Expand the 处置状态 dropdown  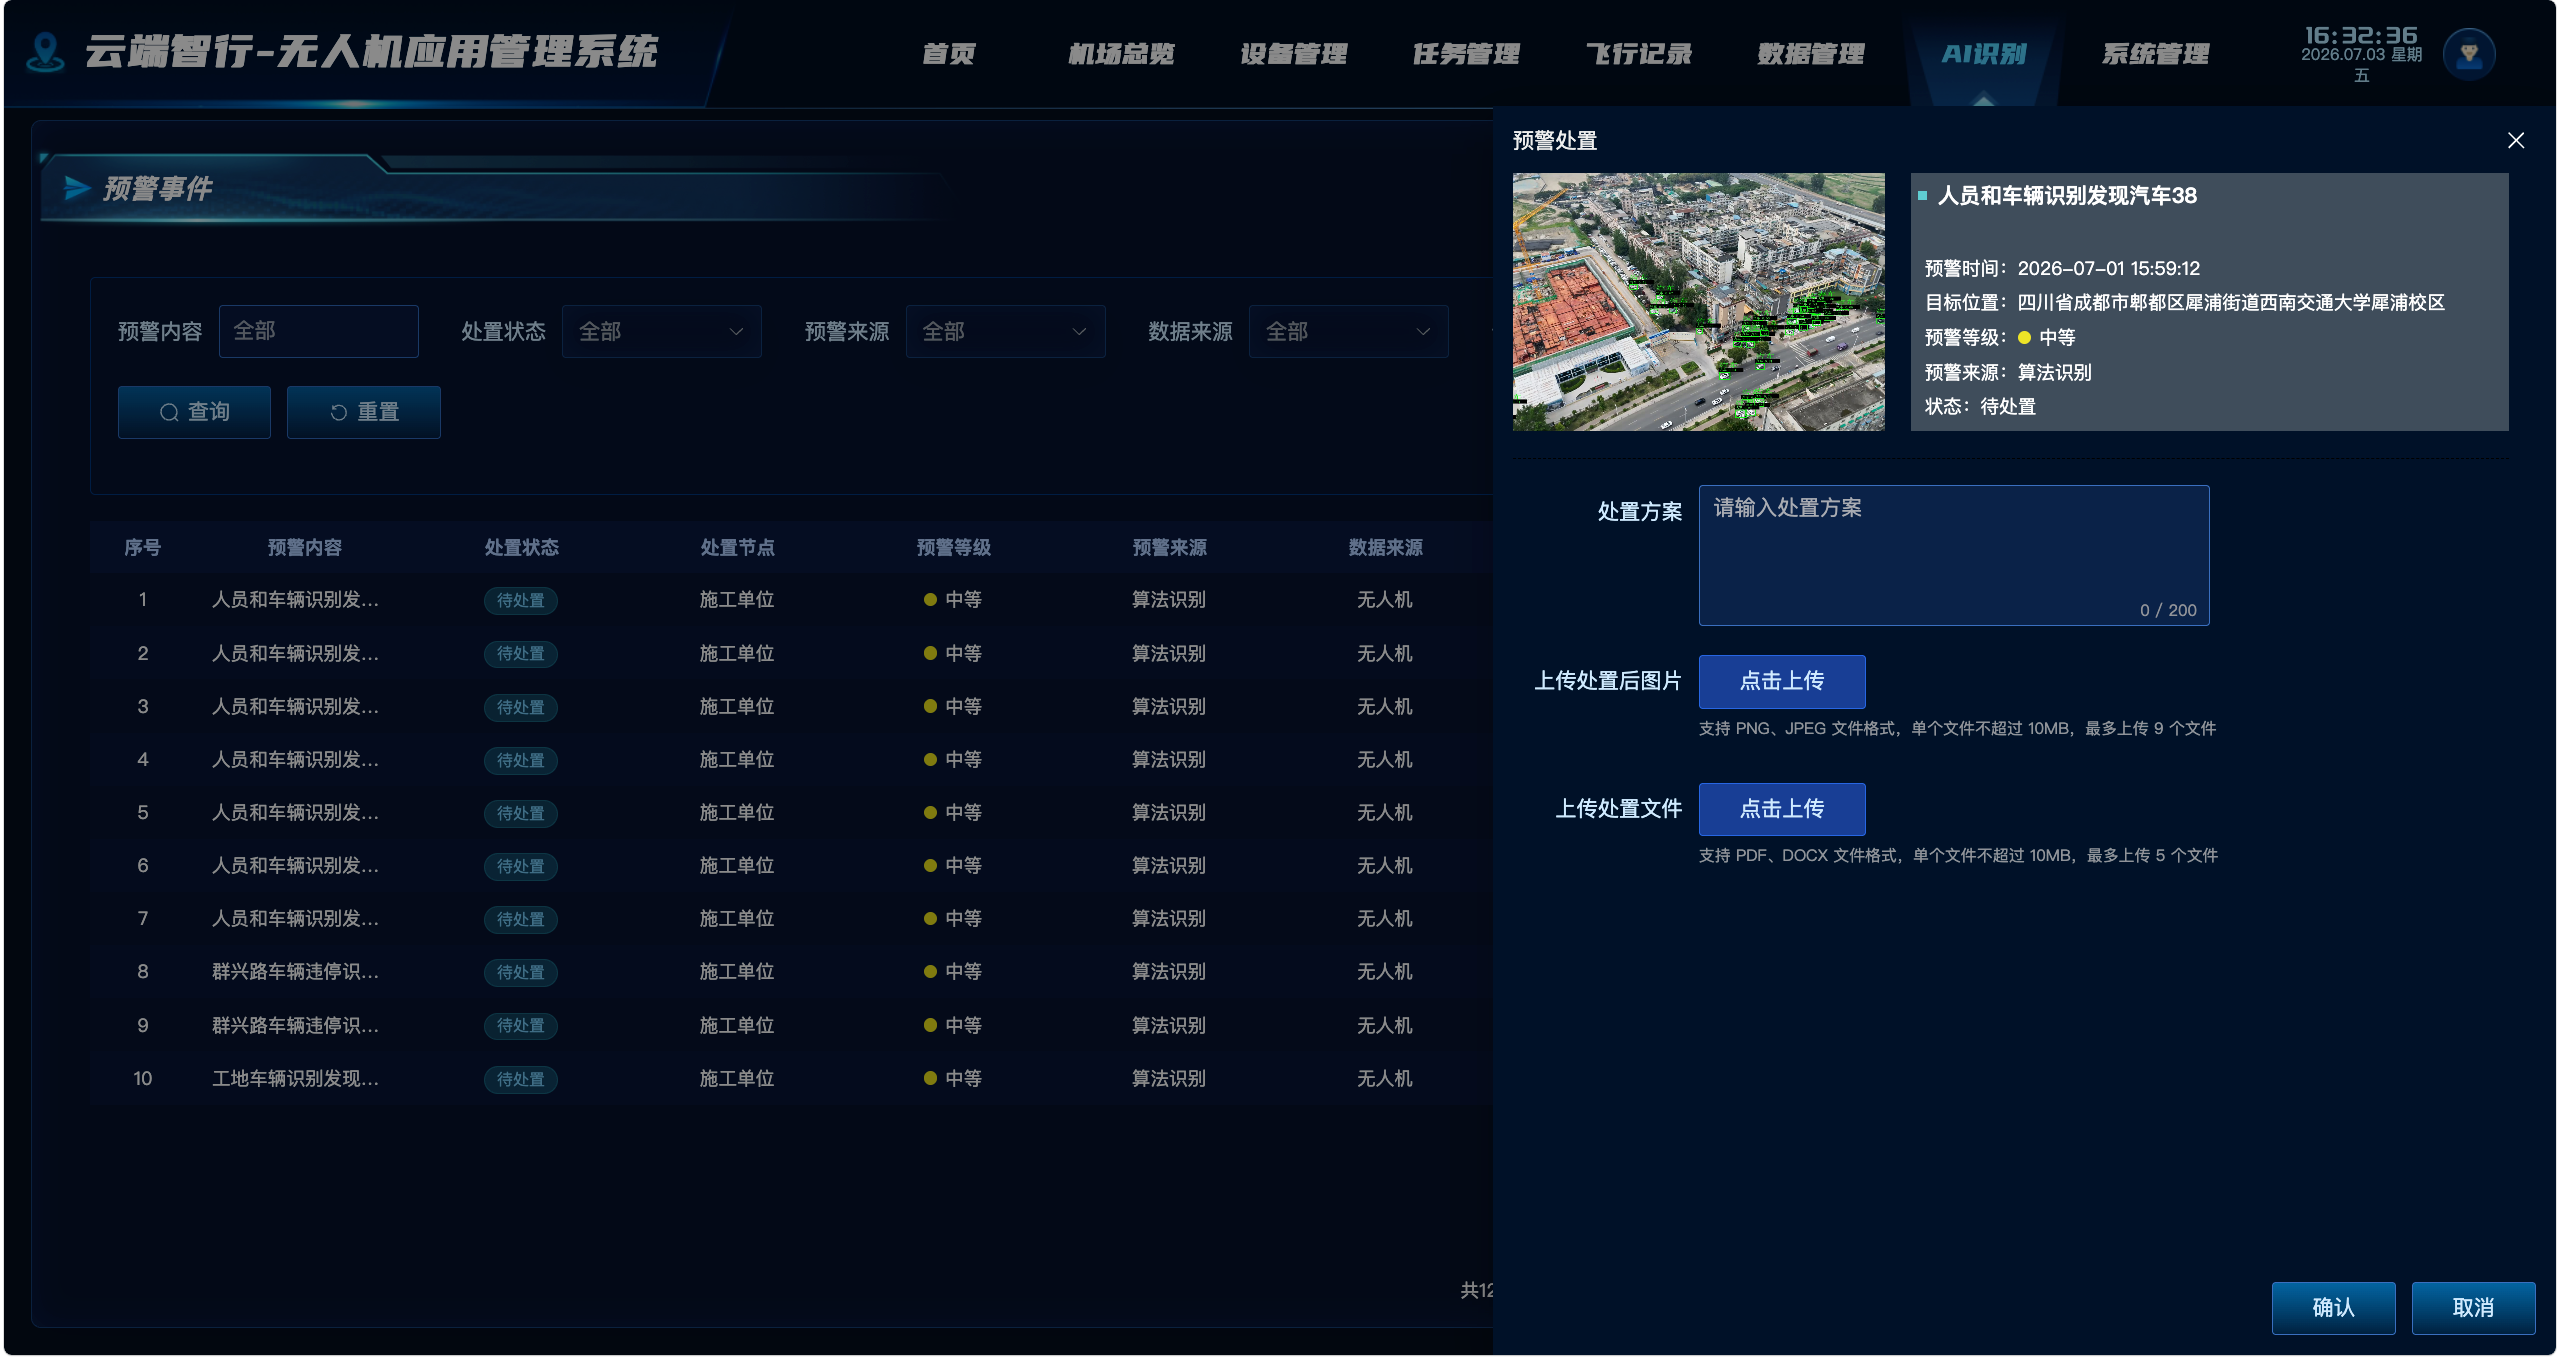(x=662, y=331)
